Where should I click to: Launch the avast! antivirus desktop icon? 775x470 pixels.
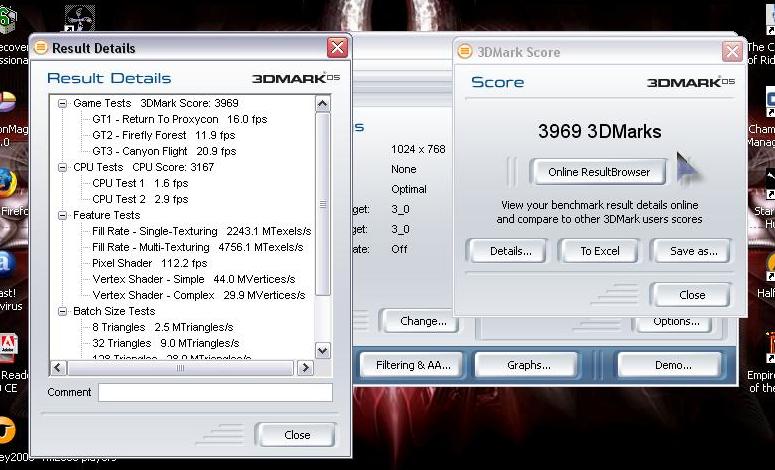[x=8, y=265]
